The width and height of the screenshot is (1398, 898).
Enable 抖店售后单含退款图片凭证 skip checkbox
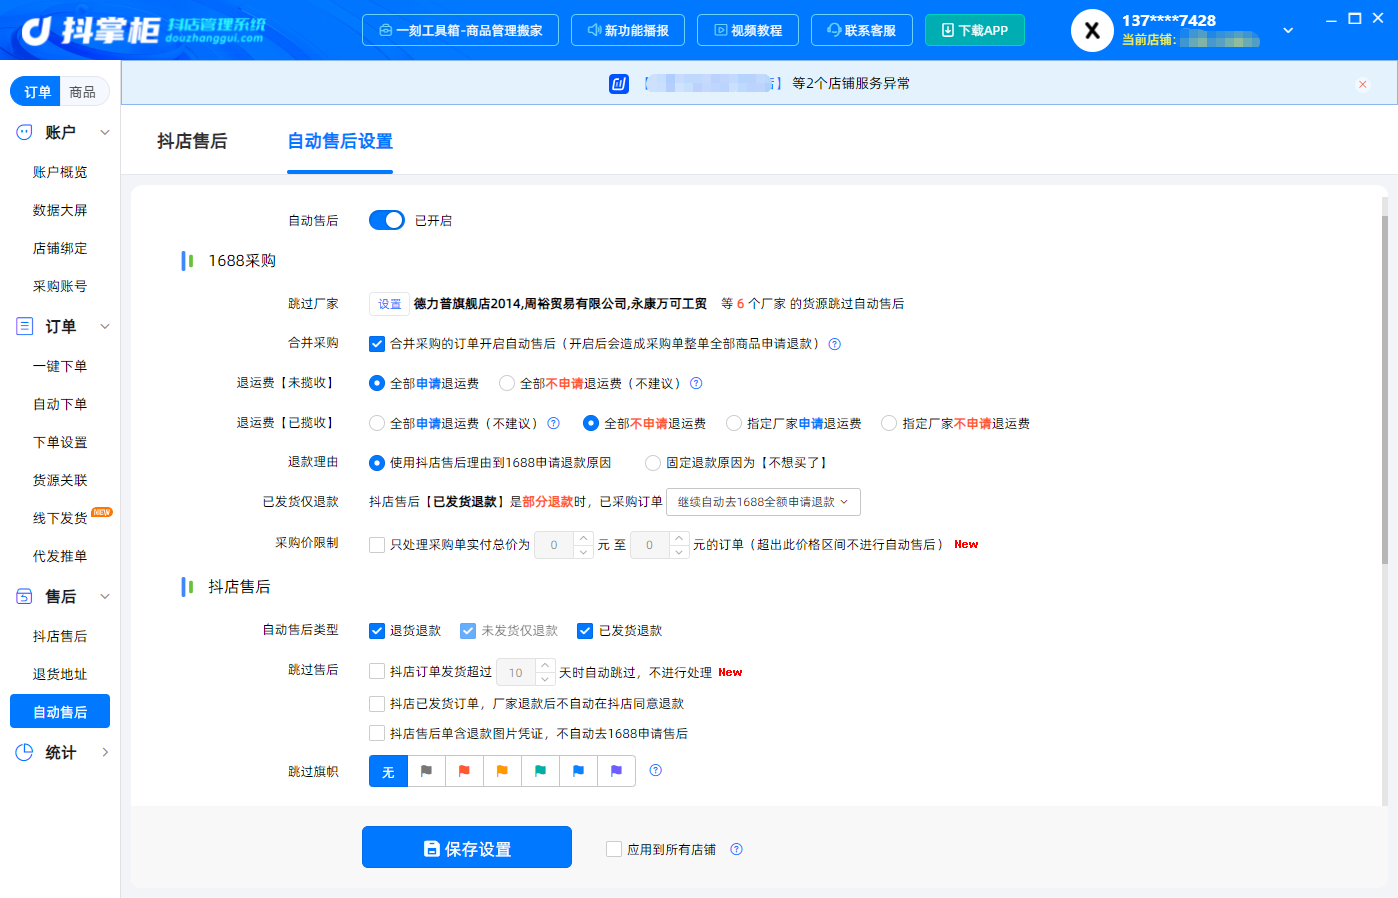pos(377,734)
